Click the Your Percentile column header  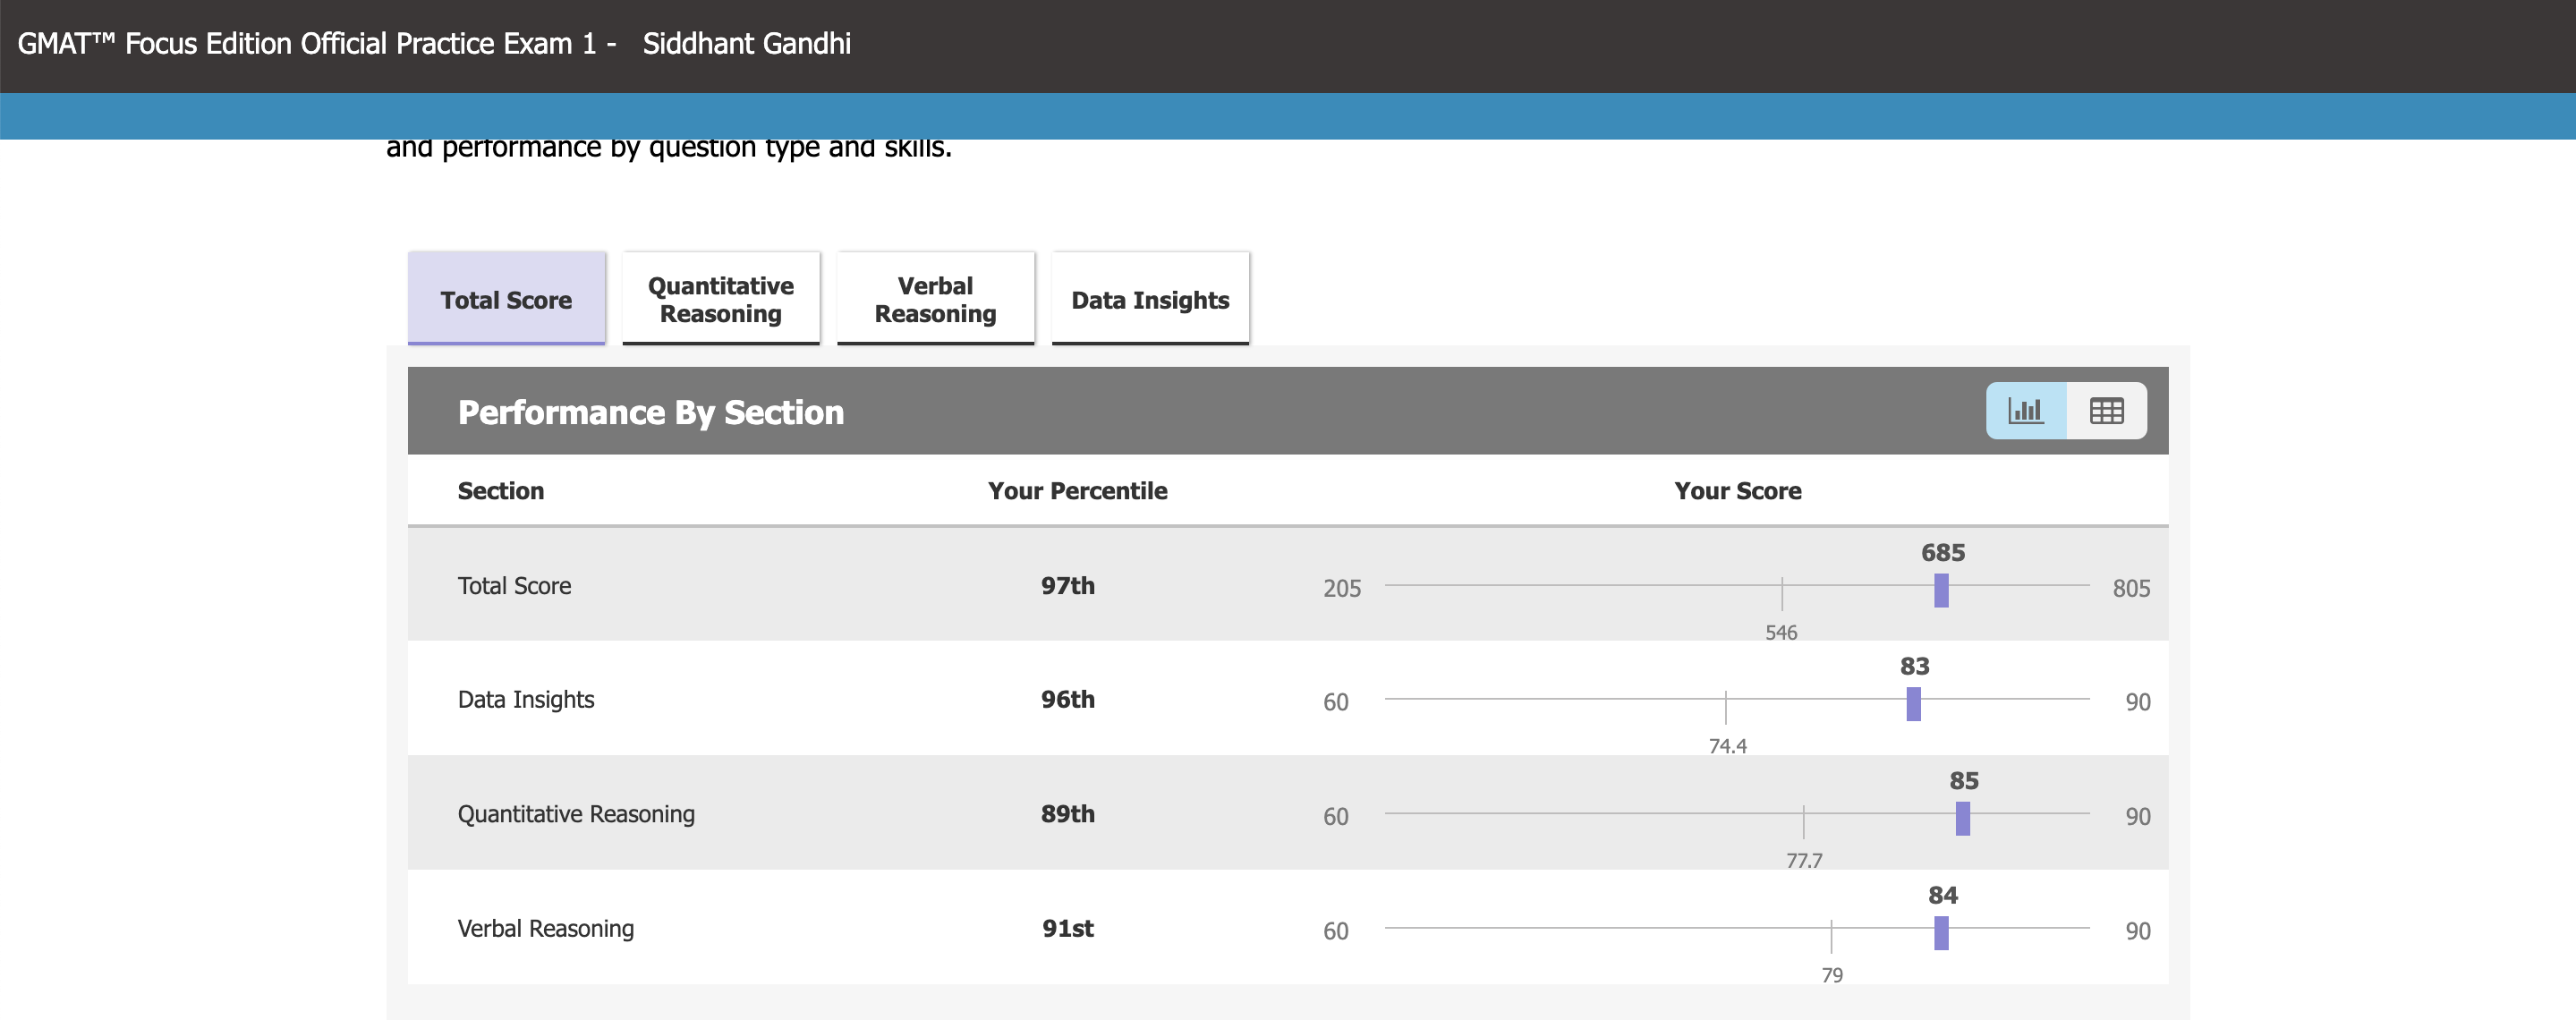coord(1076,490)
